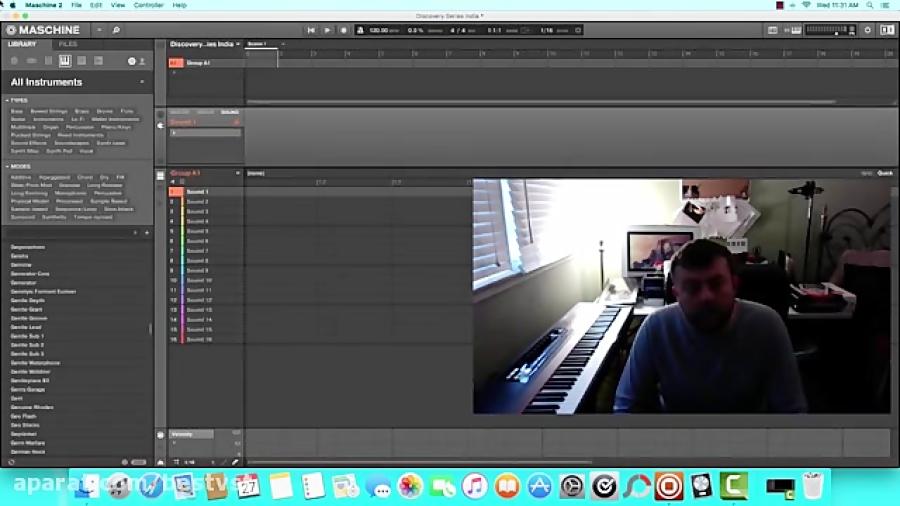
Task: Select the Velocity modulation lane
Action: tap(191, 434)
